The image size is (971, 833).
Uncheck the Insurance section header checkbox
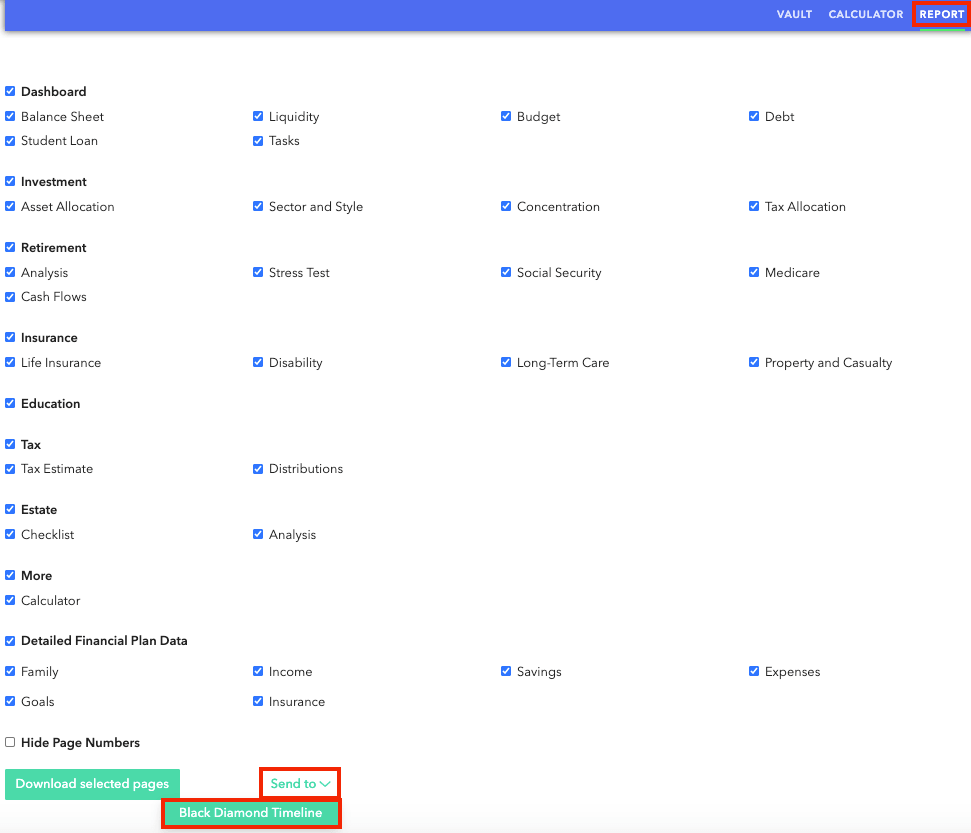[x=10, y=337]
